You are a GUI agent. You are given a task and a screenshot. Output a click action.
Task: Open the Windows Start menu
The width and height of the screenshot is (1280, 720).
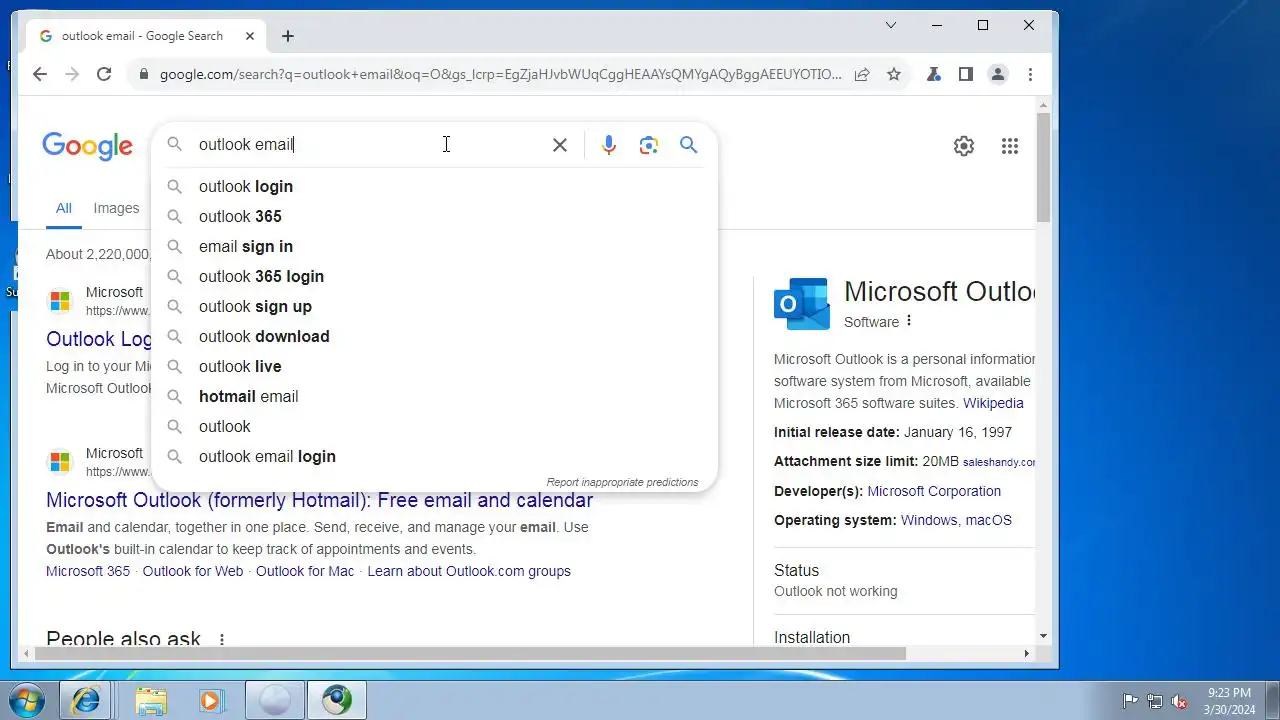coord(27,700)
